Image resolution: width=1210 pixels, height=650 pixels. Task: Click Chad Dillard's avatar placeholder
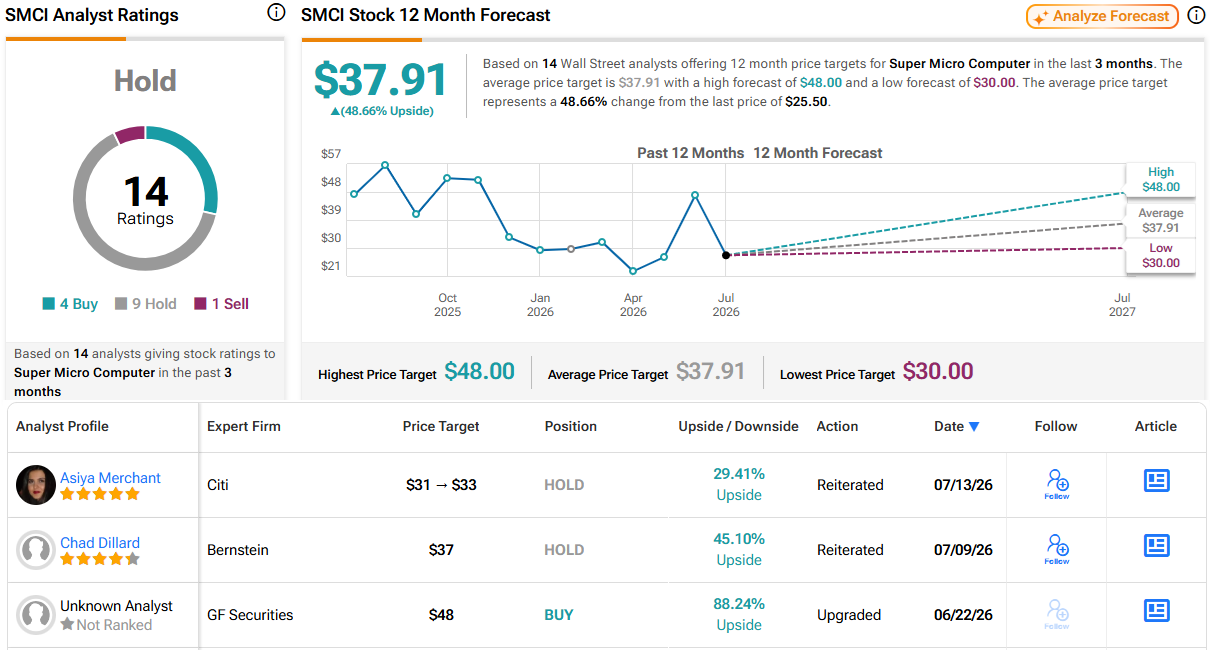pyautogui.click(x=35, y=550)
